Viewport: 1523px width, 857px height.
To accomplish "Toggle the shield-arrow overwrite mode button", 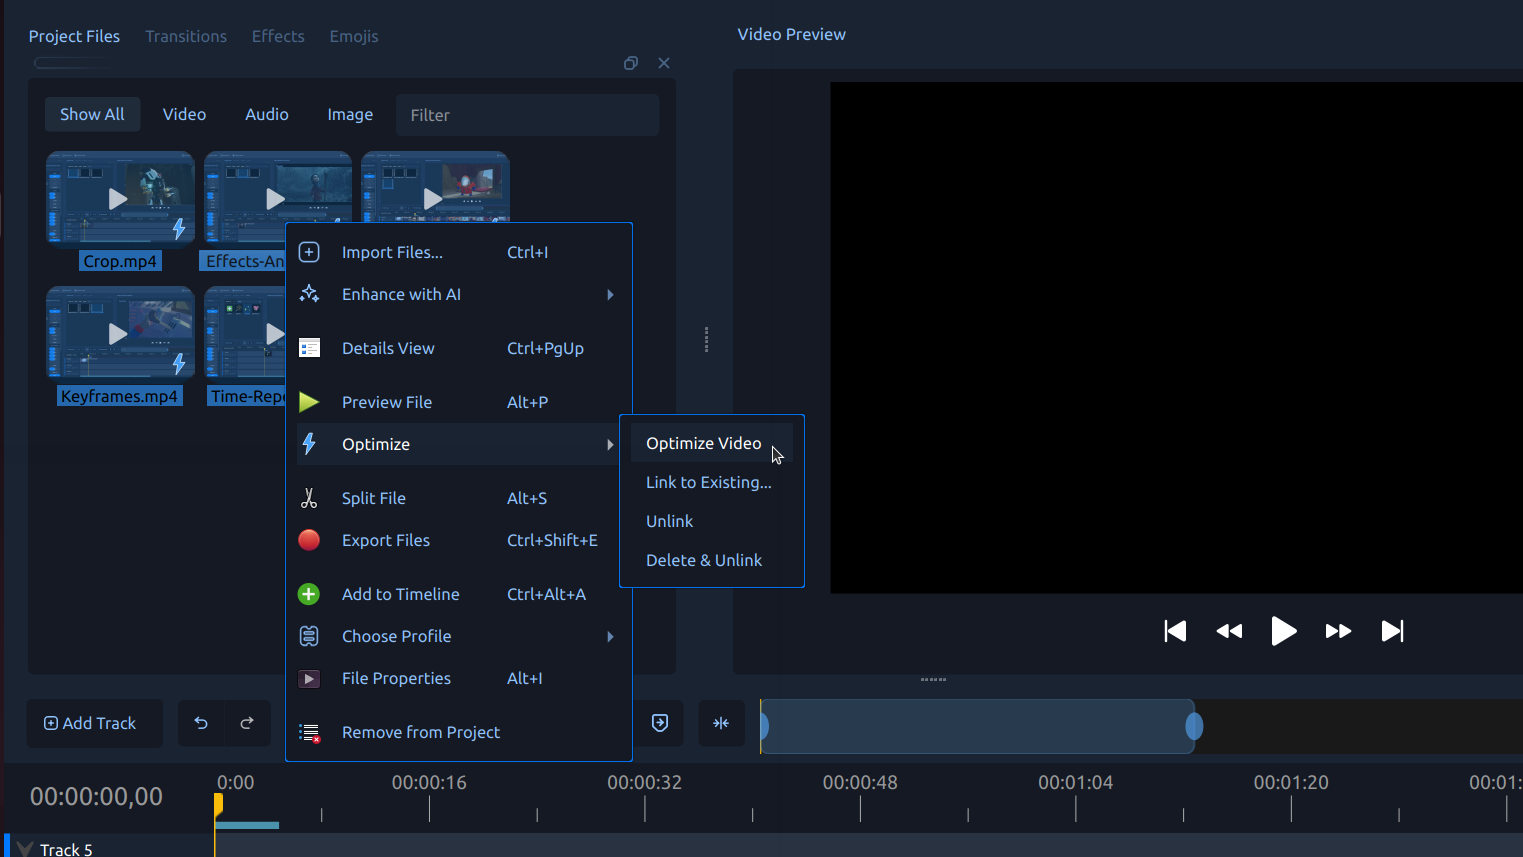I will 660,723.
